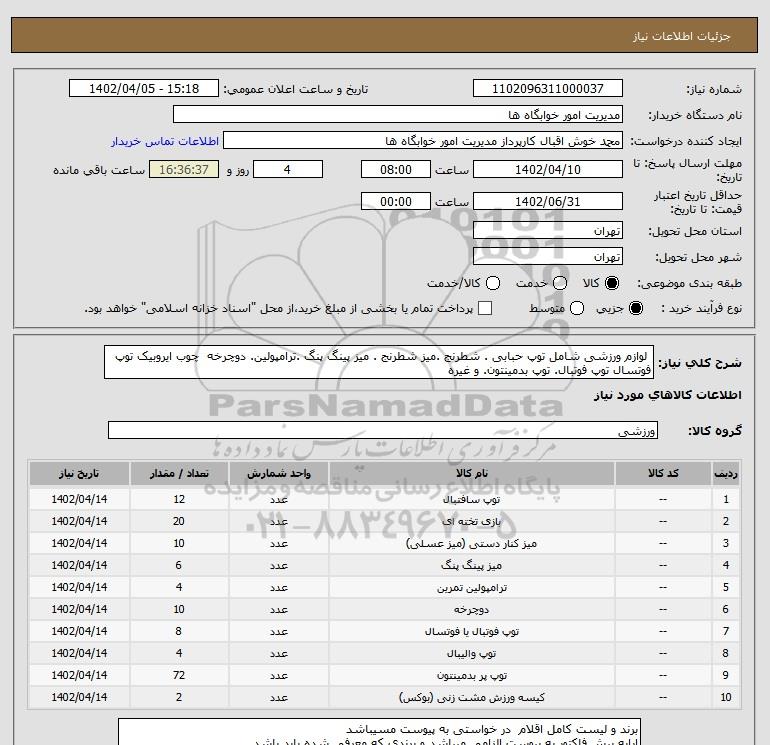The height and width of the screenshot is (745, 770).
Task: Click the announcement date field 1402/04/05 - 15:18
Action: (x=144, y=88)
